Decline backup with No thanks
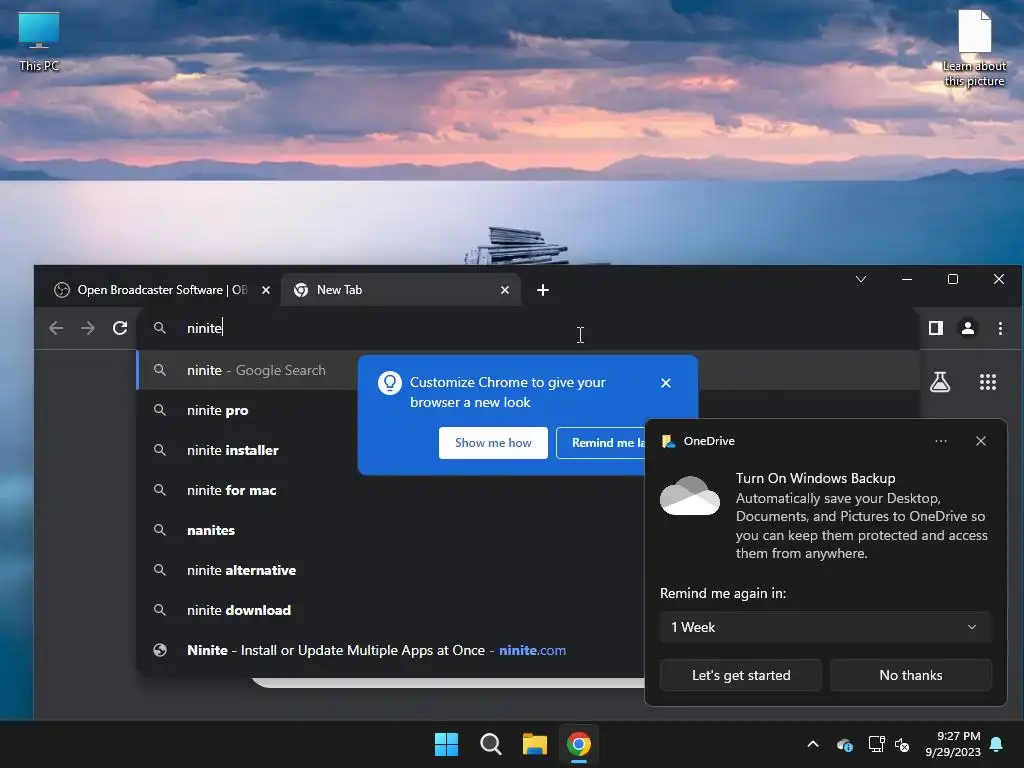1024x768 pixels. coord(910,675)
